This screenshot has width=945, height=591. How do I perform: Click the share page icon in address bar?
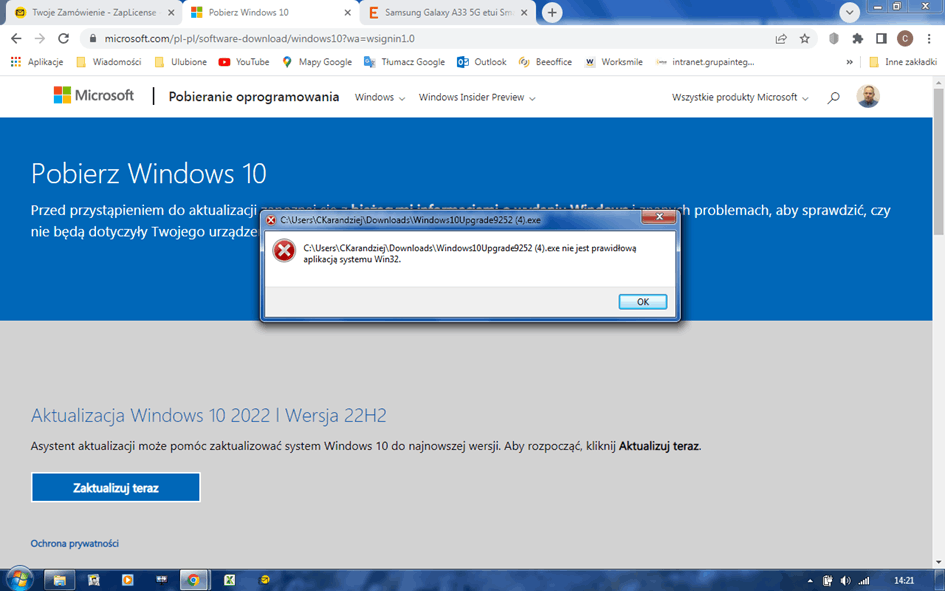click(781, 39)
